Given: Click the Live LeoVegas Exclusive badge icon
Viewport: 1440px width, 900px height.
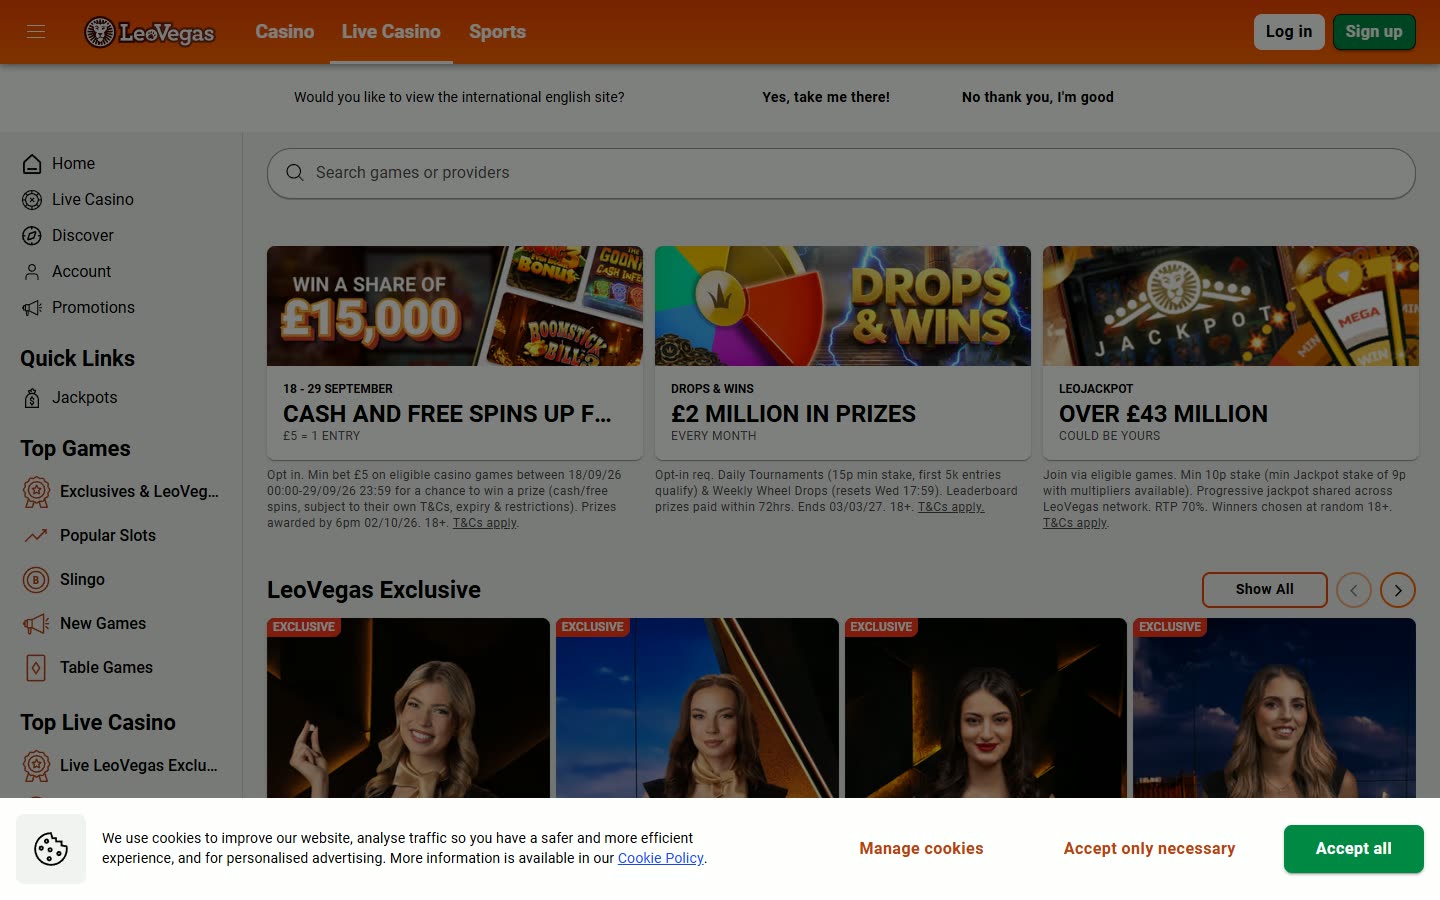Looking at the screenshot, I should 36,766.
